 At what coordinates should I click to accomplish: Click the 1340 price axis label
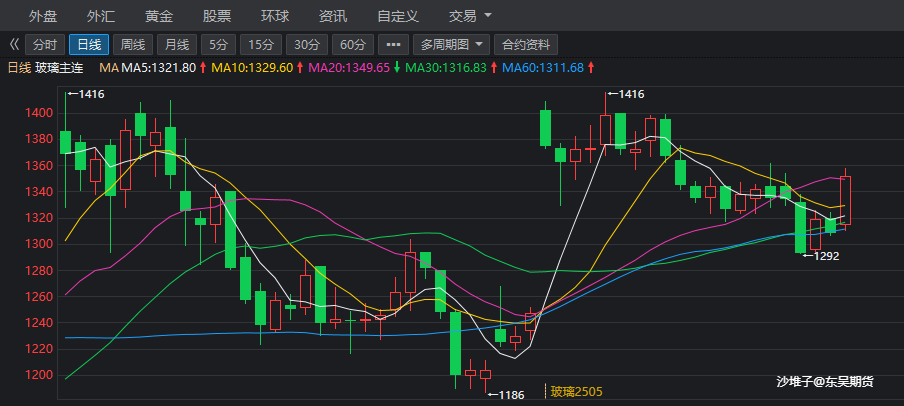[39, 191]
